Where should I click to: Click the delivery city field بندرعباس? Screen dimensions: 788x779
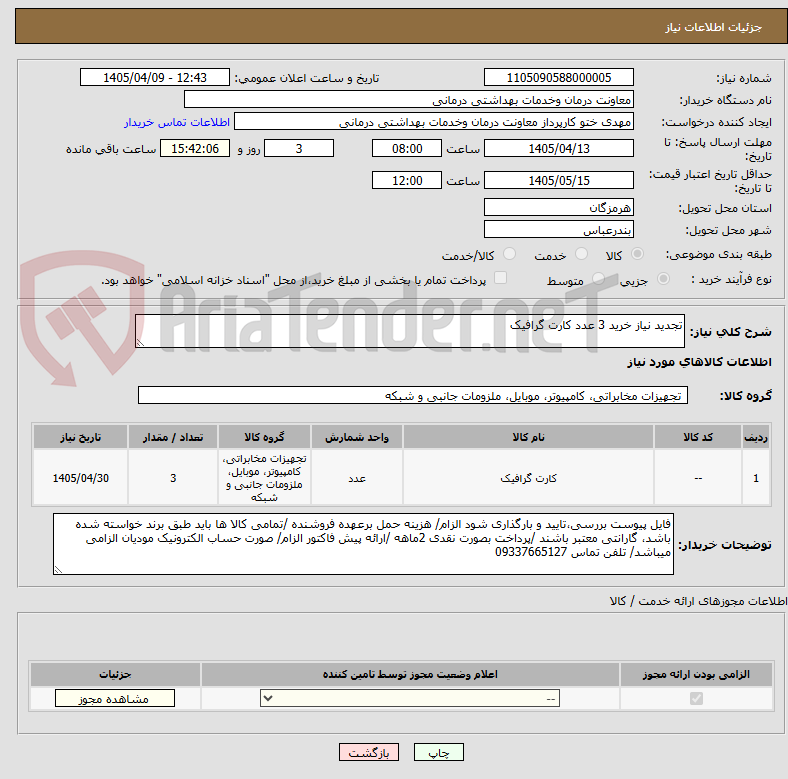[559, 229]
